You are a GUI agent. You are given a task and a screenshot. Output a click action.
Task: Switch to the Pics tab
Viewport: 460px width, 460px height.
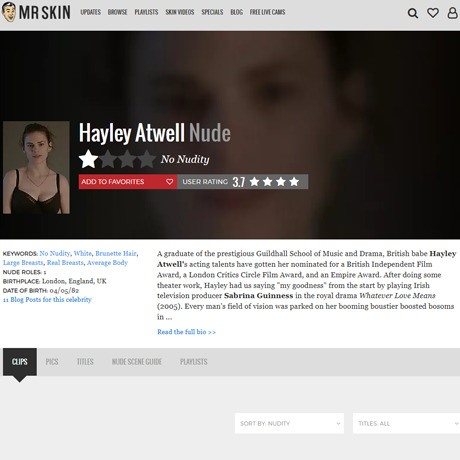click(52, 362)
